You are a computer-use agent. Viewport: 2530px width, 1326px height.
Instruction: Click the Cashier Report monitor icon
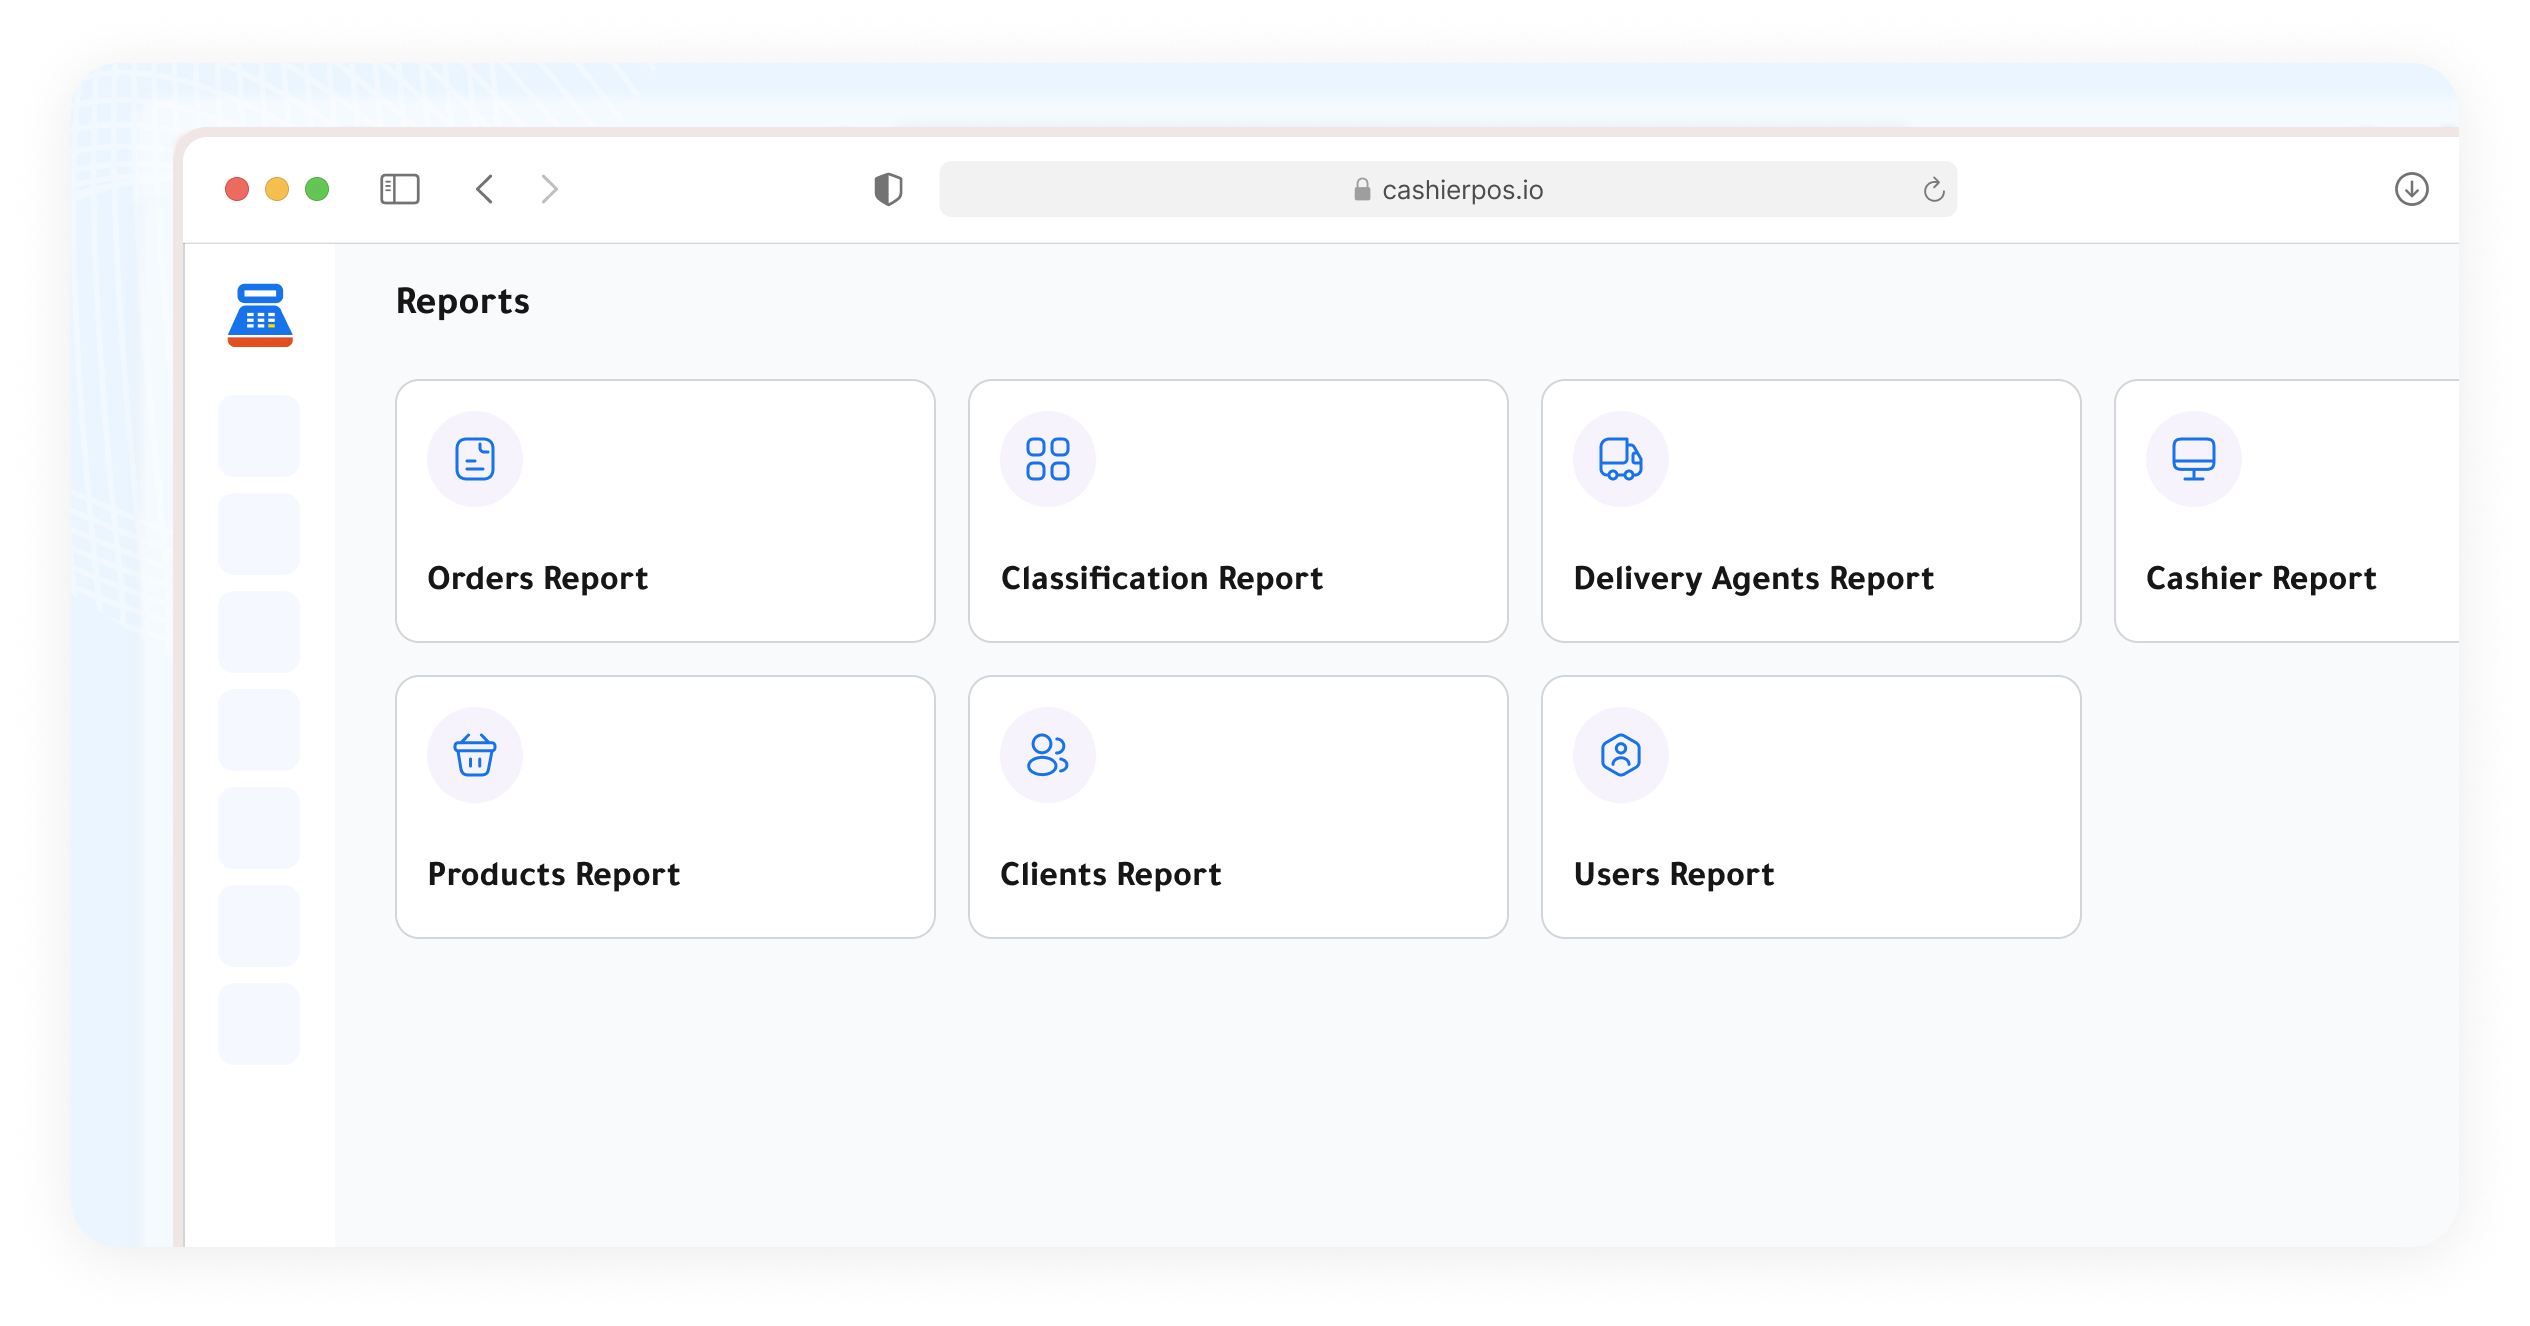tap(2194, 459)
